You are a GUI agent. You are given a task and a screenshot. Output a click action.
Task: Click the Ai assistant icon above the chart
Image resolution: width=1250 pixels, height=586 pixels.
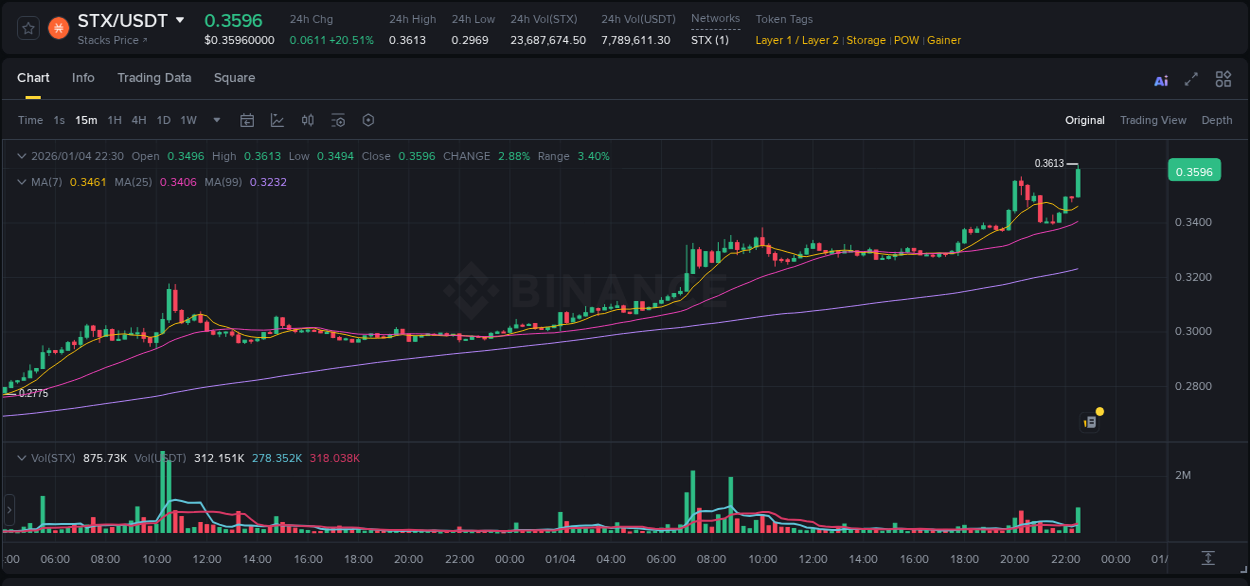coord(1160,79)
